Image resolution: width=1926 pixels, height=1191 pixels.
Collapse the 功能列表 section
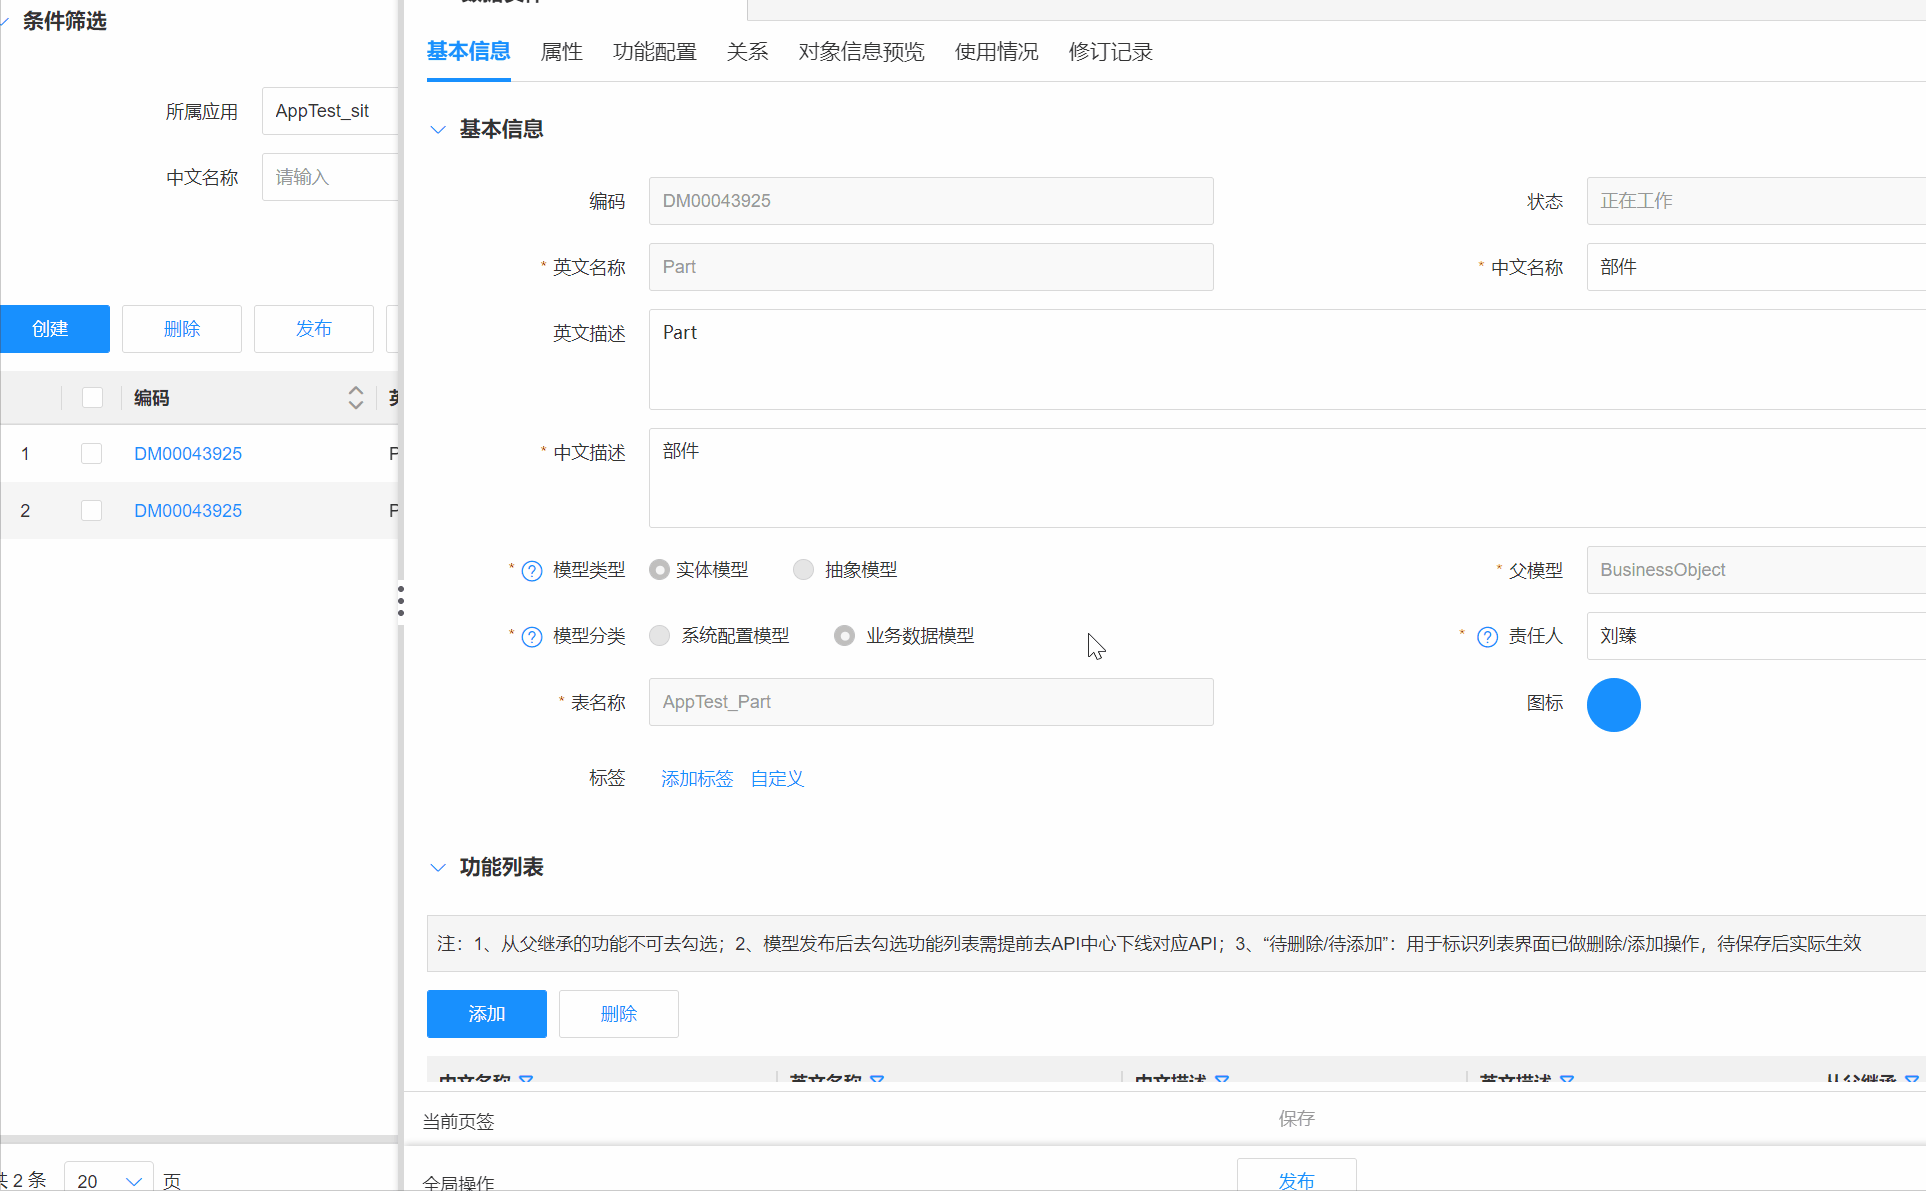click(x=438, y=867)
